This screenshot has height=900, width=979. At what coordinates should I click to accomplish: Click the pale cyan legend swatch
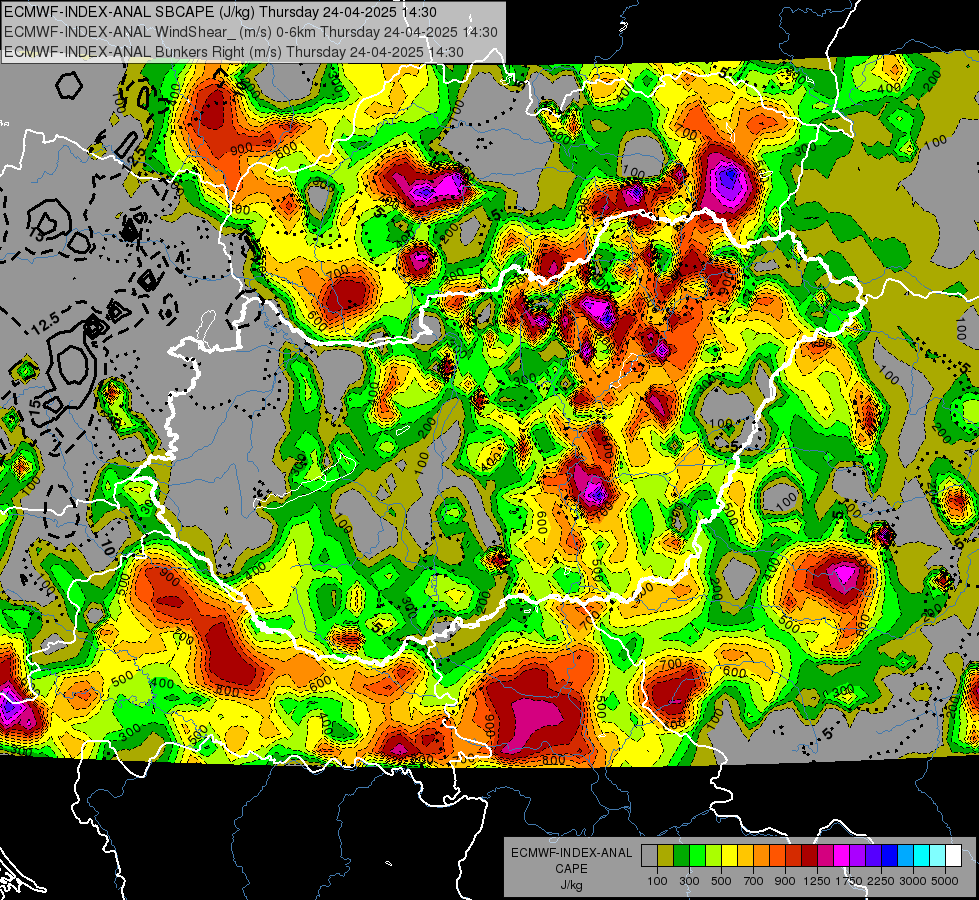tap(937, 855)
